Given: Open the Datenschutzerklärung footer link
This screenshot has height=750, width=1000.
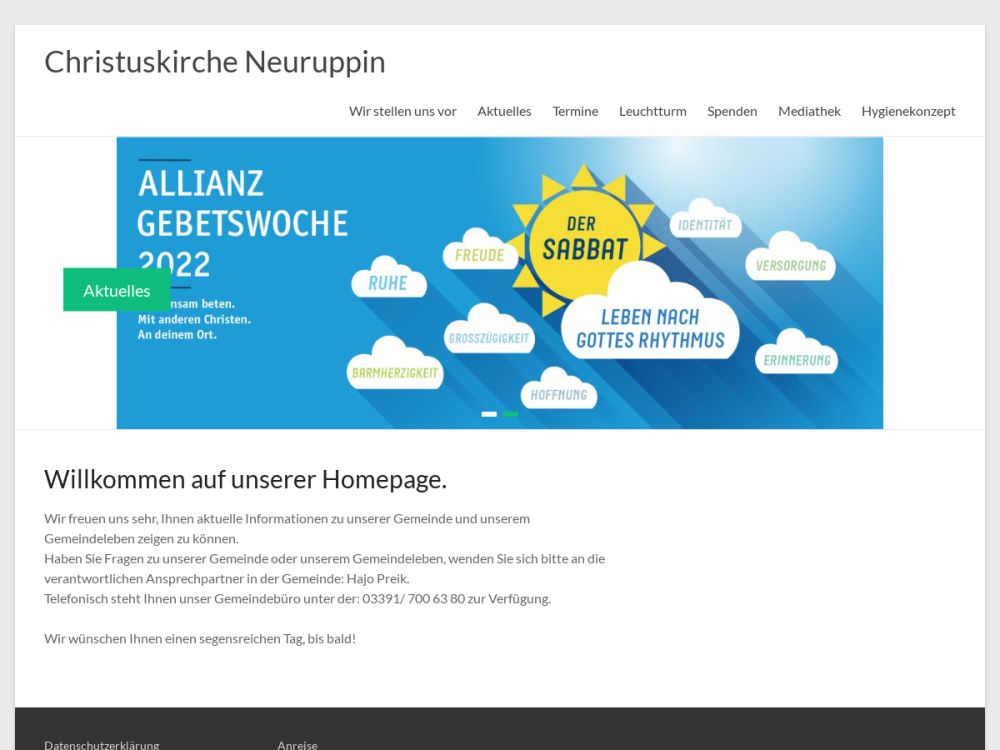Looking at the screenshot, I should click(101, 745).
